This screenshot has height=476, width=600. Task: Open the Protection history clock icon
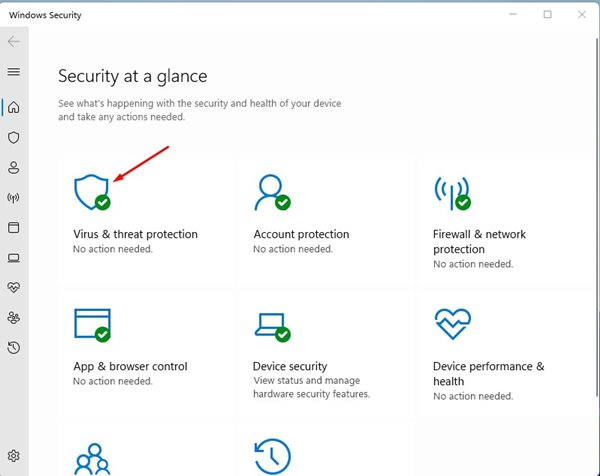tap(271, 456)
